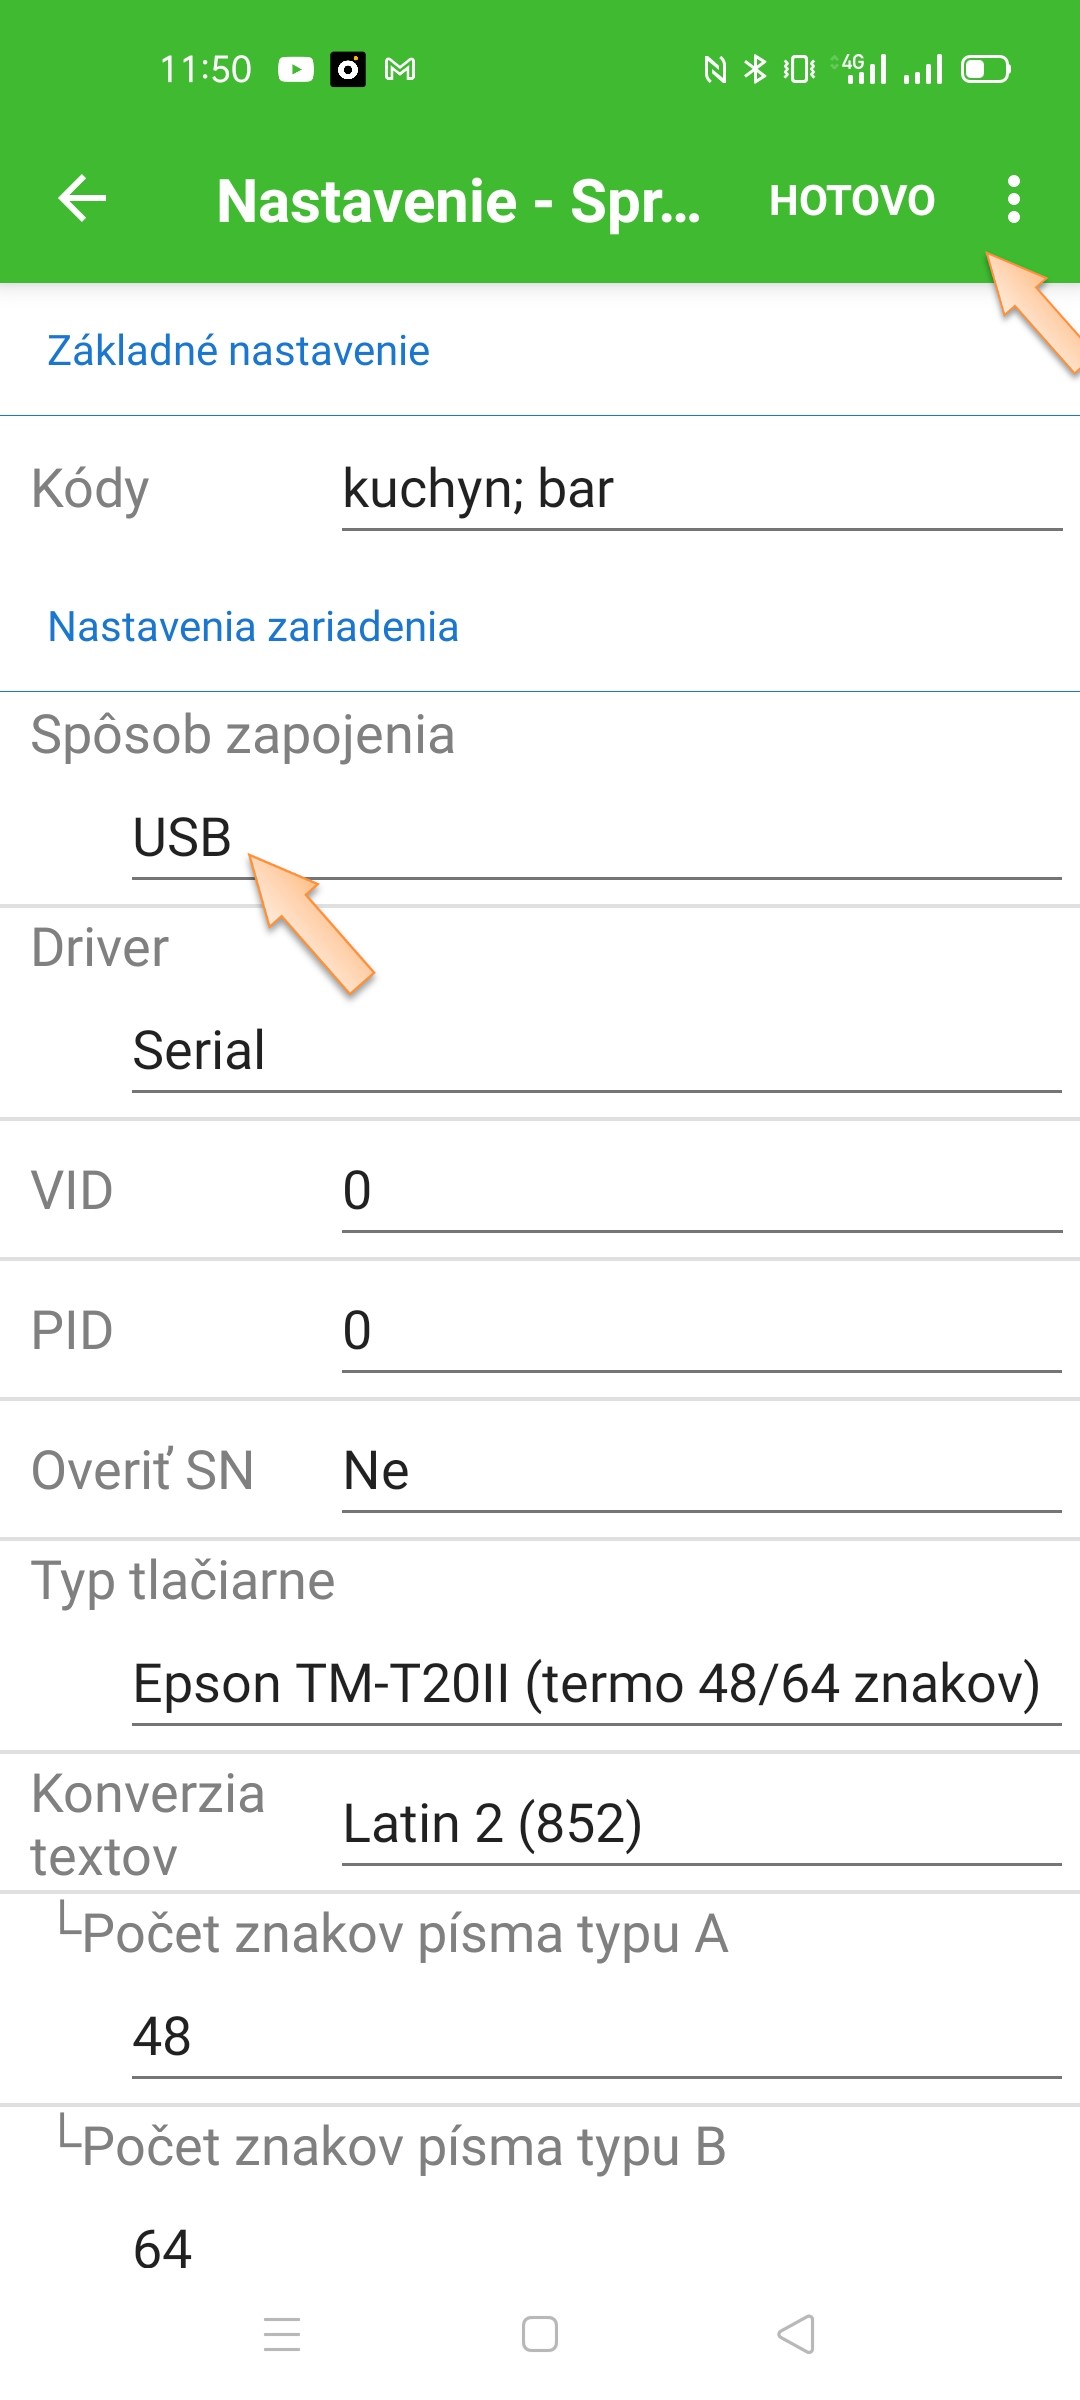Open Spôsob zapojenia USB dropdown
The width and height of the screenshot is (1080, 2400).
(x=596, y=838)
